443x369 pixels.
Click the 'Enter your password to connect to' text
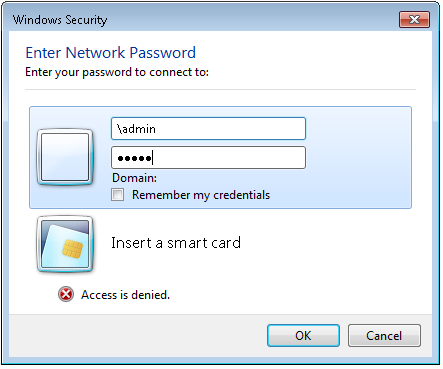[117, 72]
